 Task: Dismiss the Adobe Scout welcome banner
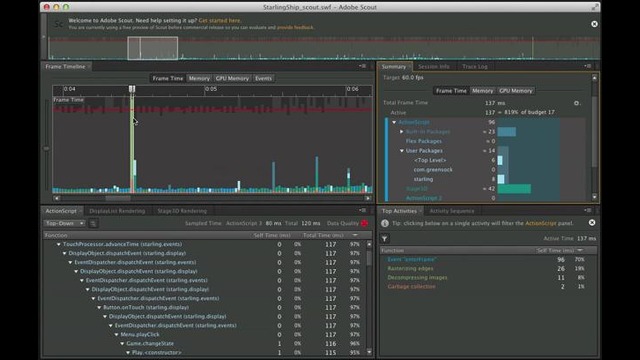tap(594, 24)
